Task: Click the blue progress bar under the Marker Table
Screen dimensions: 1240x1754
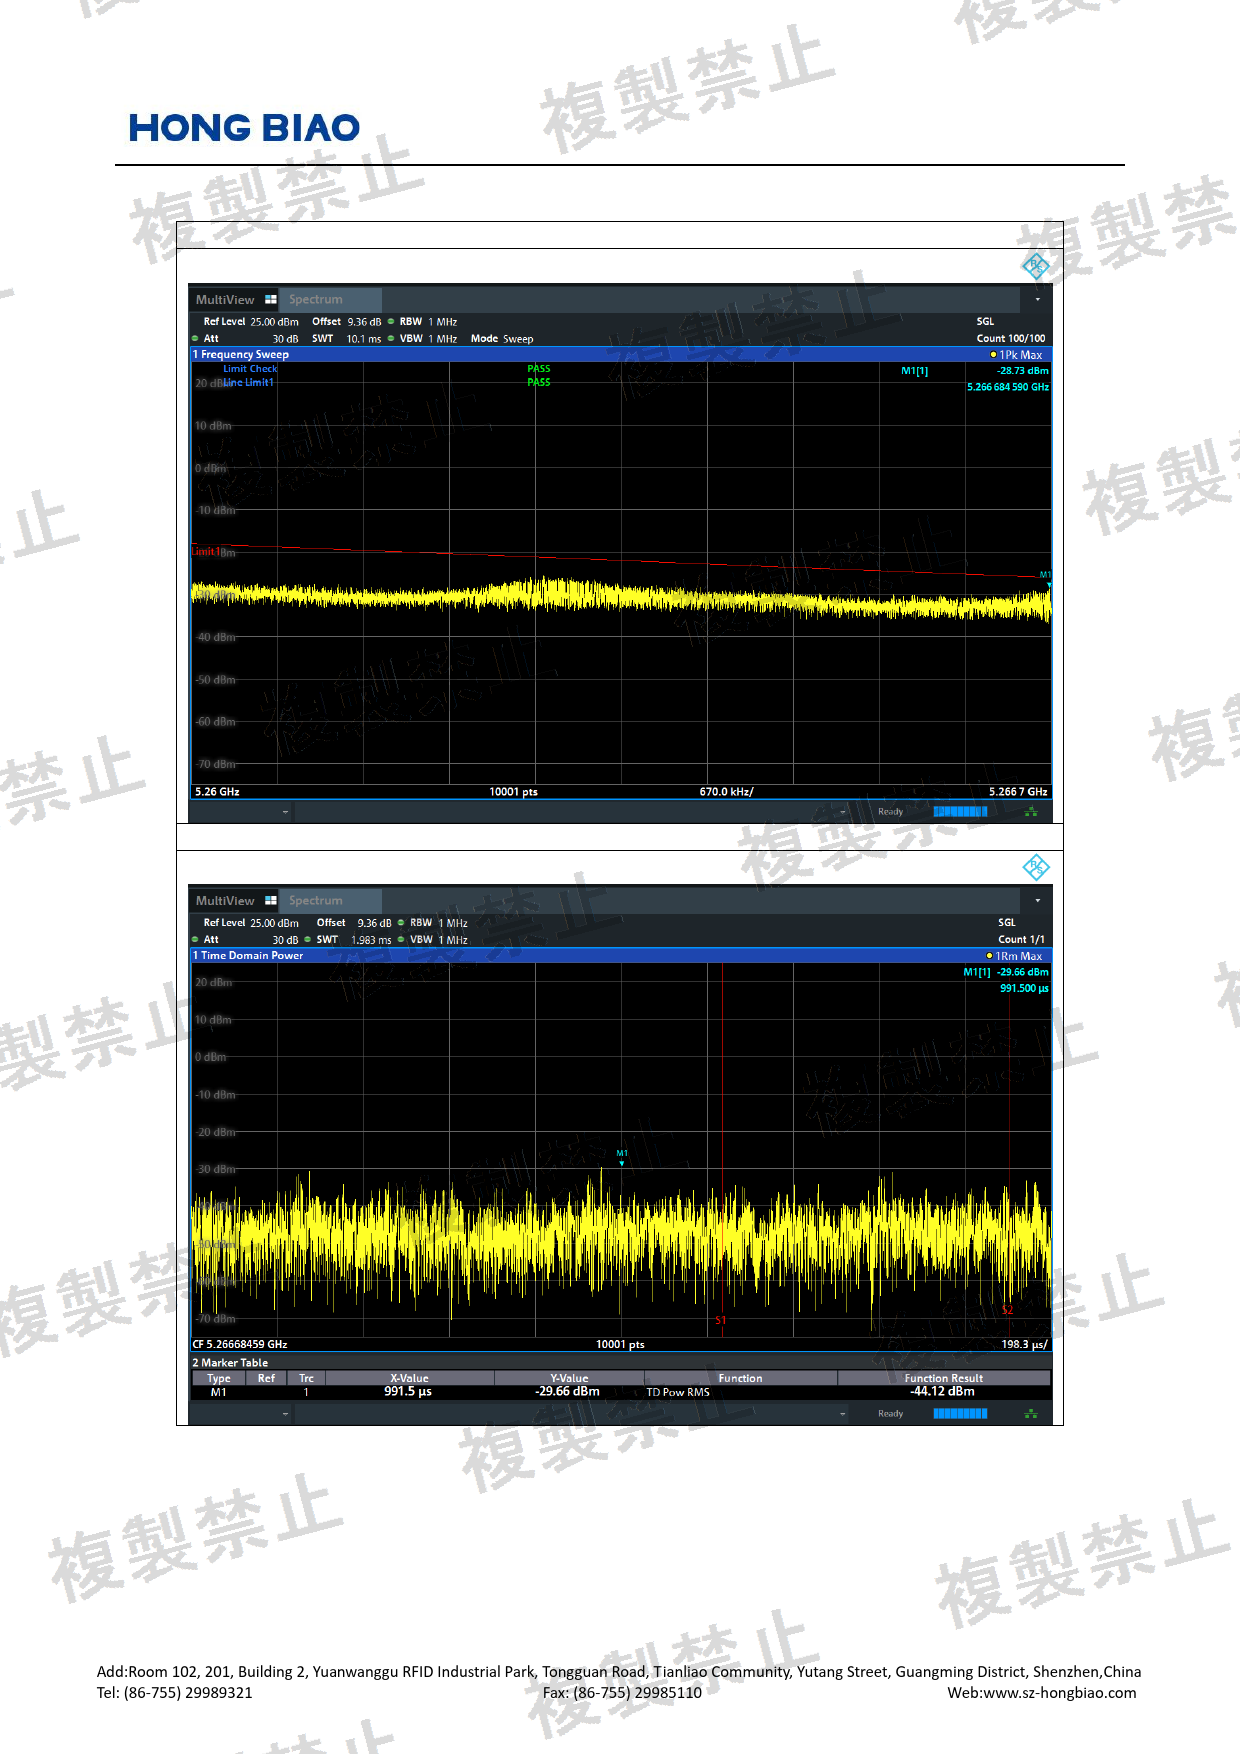Action: click(960, 1414)
